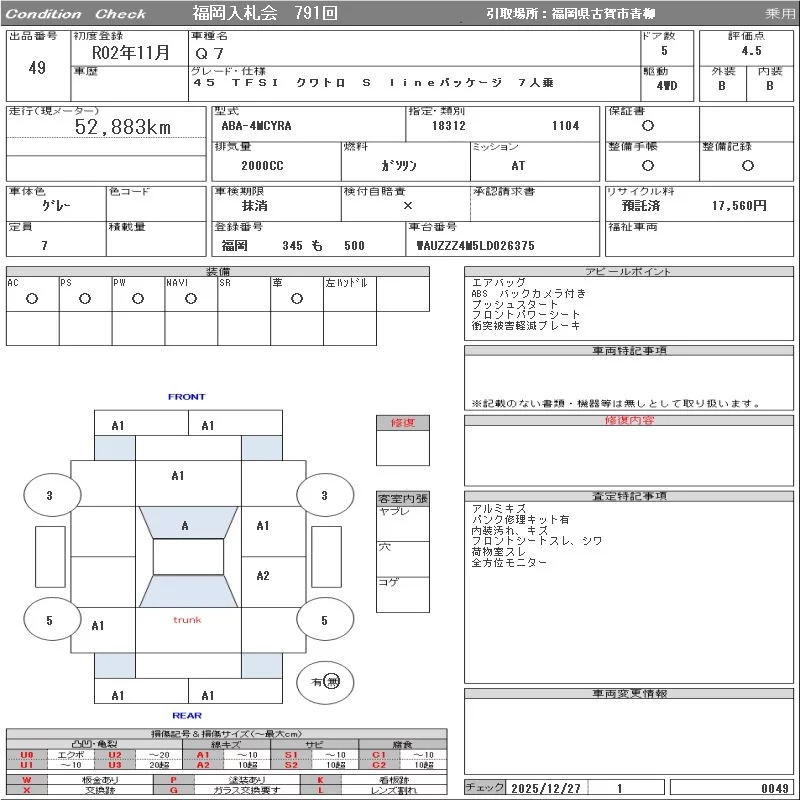
Task: Expand the 客室内張 interior lining panel
Action: click(x=402, y=498)
